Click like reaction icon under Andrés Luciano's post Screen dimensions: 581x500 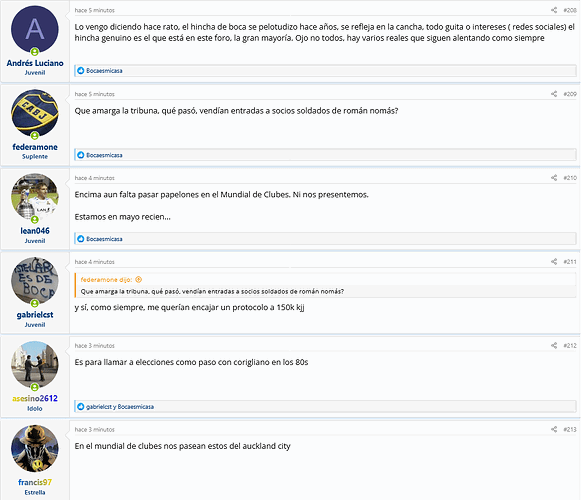(81, 70)
